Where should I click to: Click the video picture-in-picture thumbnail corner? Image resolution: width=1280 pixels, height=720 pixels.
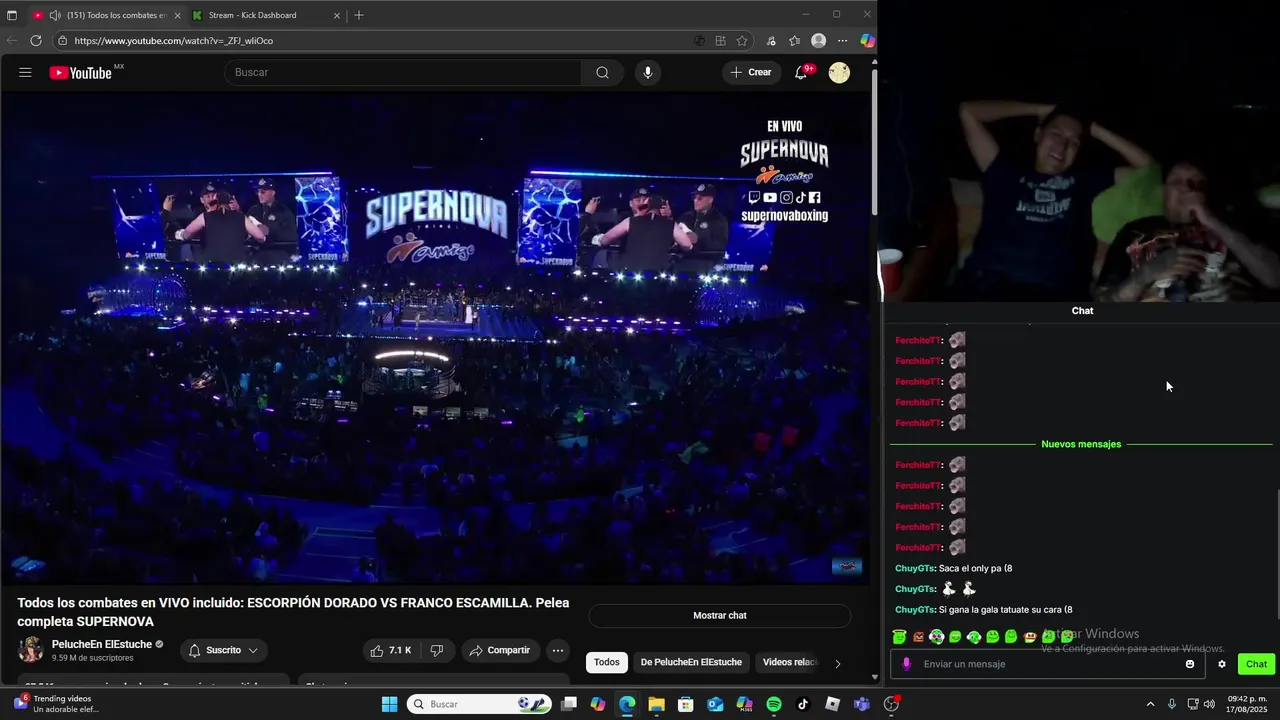coord(847,566)
